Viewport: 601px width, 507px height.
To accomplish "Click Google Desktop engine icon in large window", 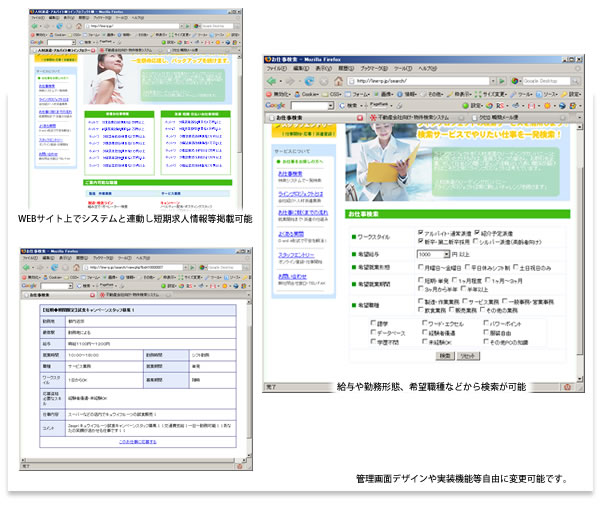I will pos(515,81).
